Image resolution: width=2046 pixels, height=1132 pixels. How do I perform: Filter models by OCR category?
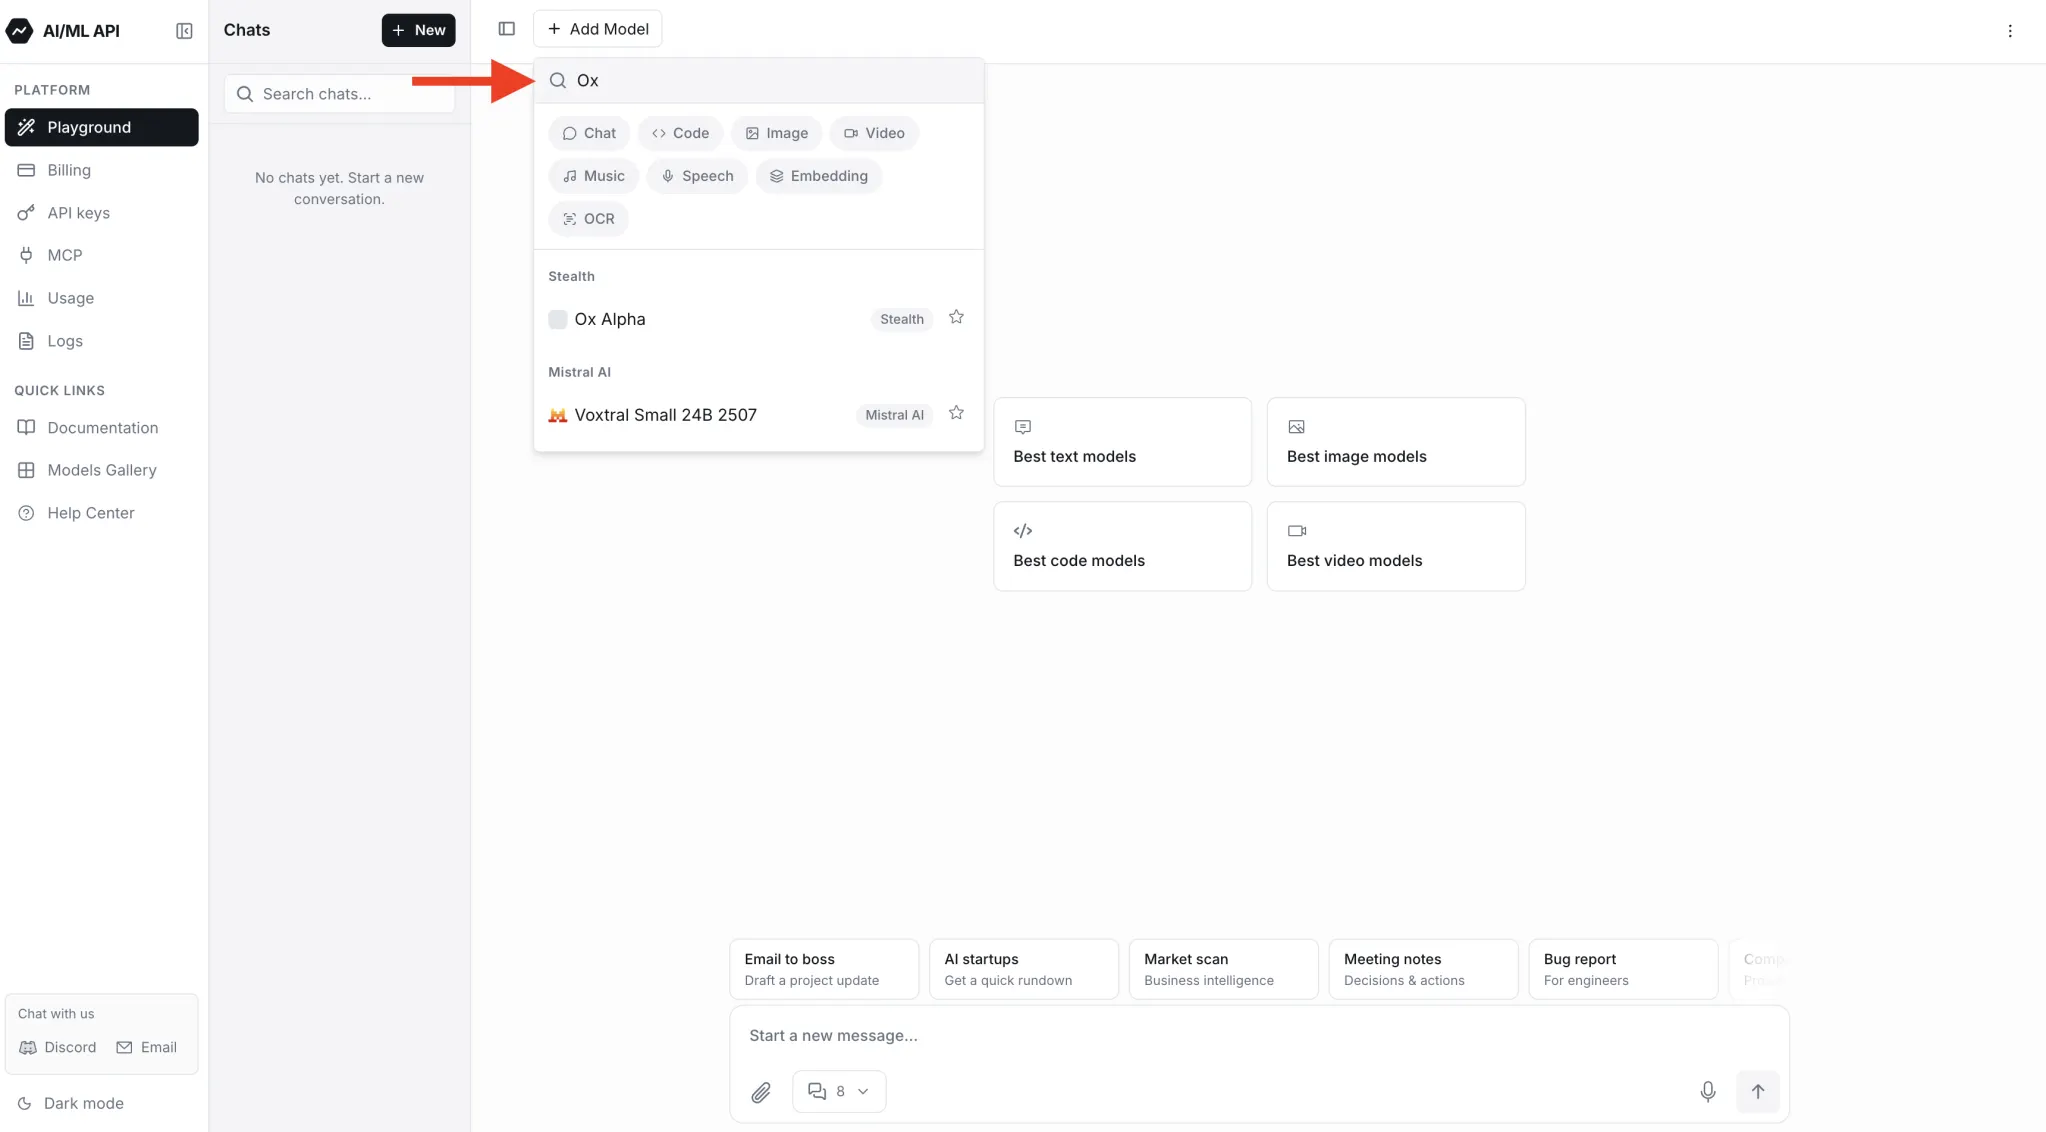[588, 219]
